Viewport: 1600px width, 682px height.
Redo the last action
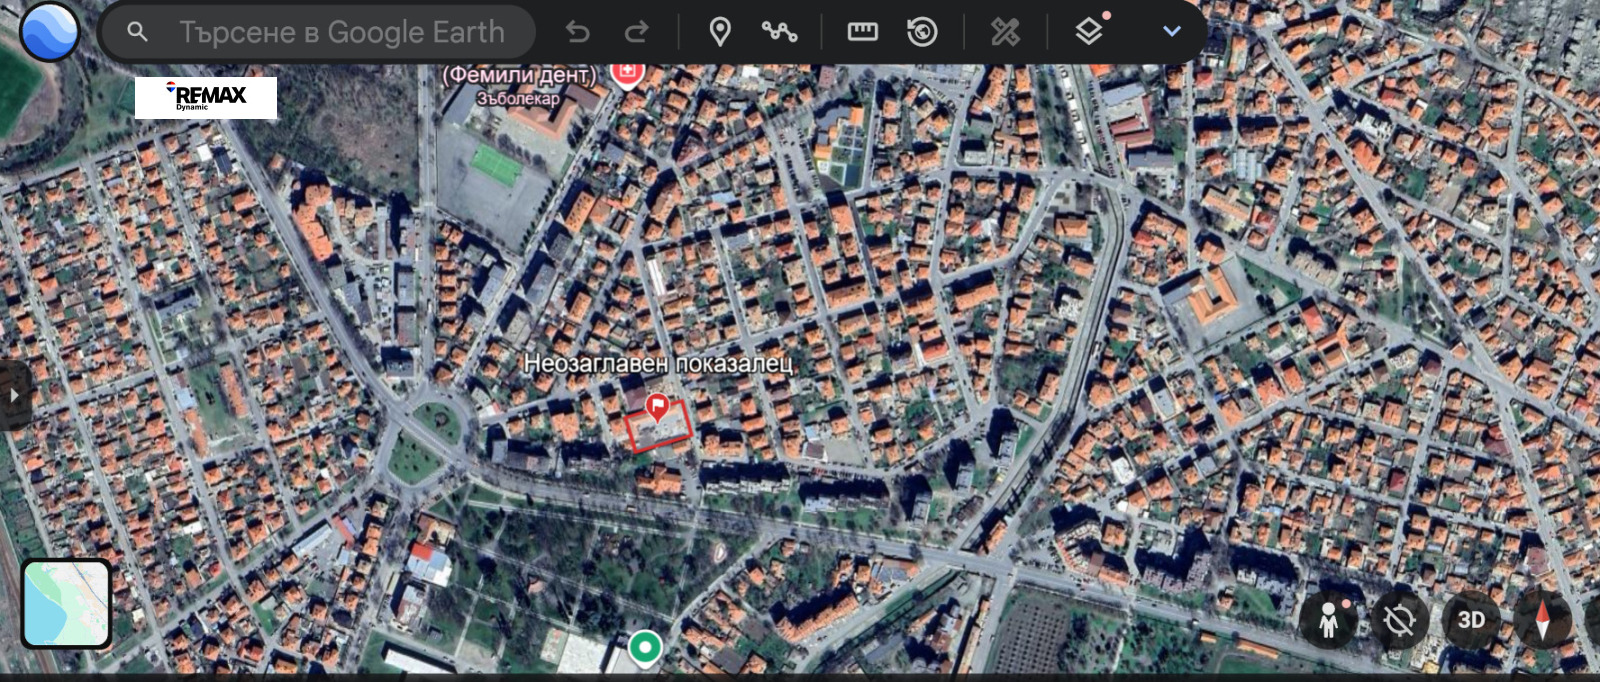636,32
